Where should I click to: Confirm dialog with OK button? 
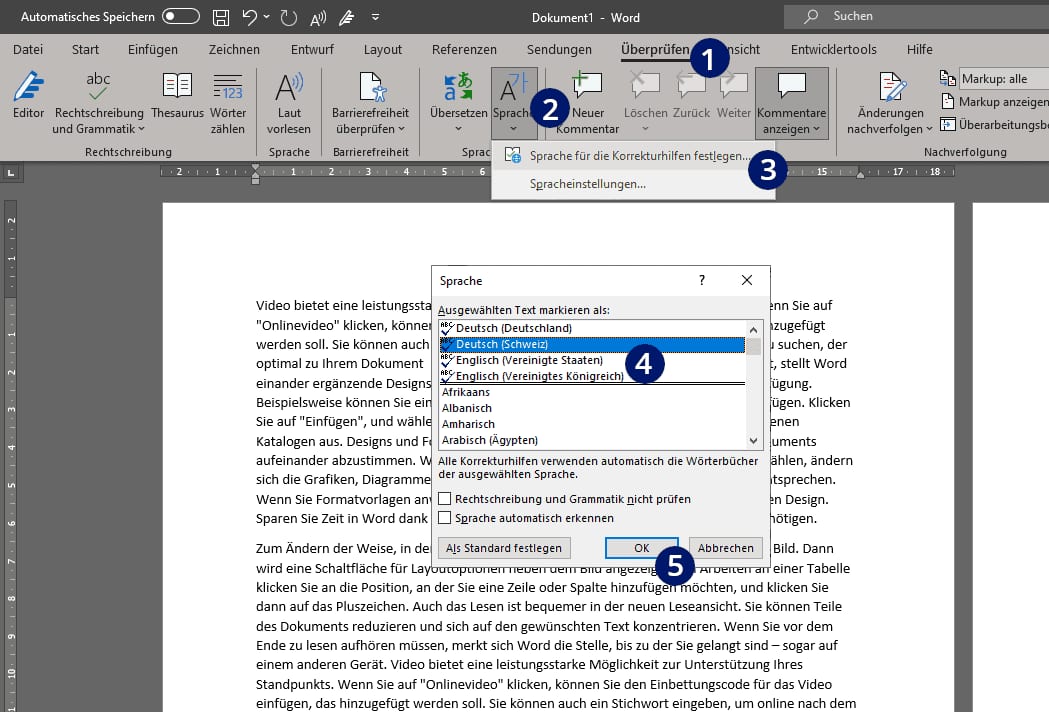(642, 548)
